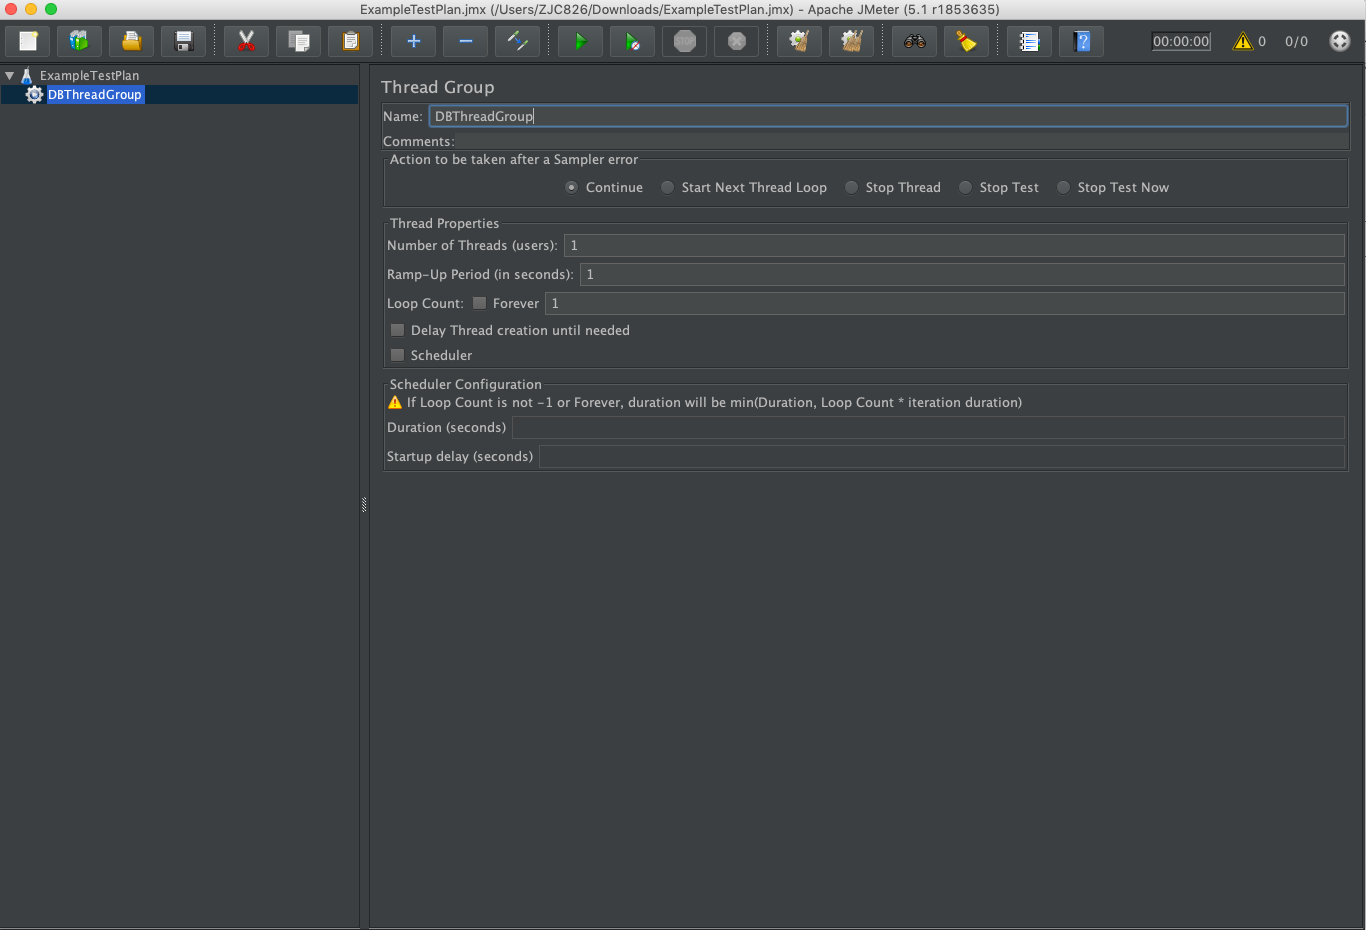Stop the running test
Screen dimensions: 1366x930
(x=684, y=41)
